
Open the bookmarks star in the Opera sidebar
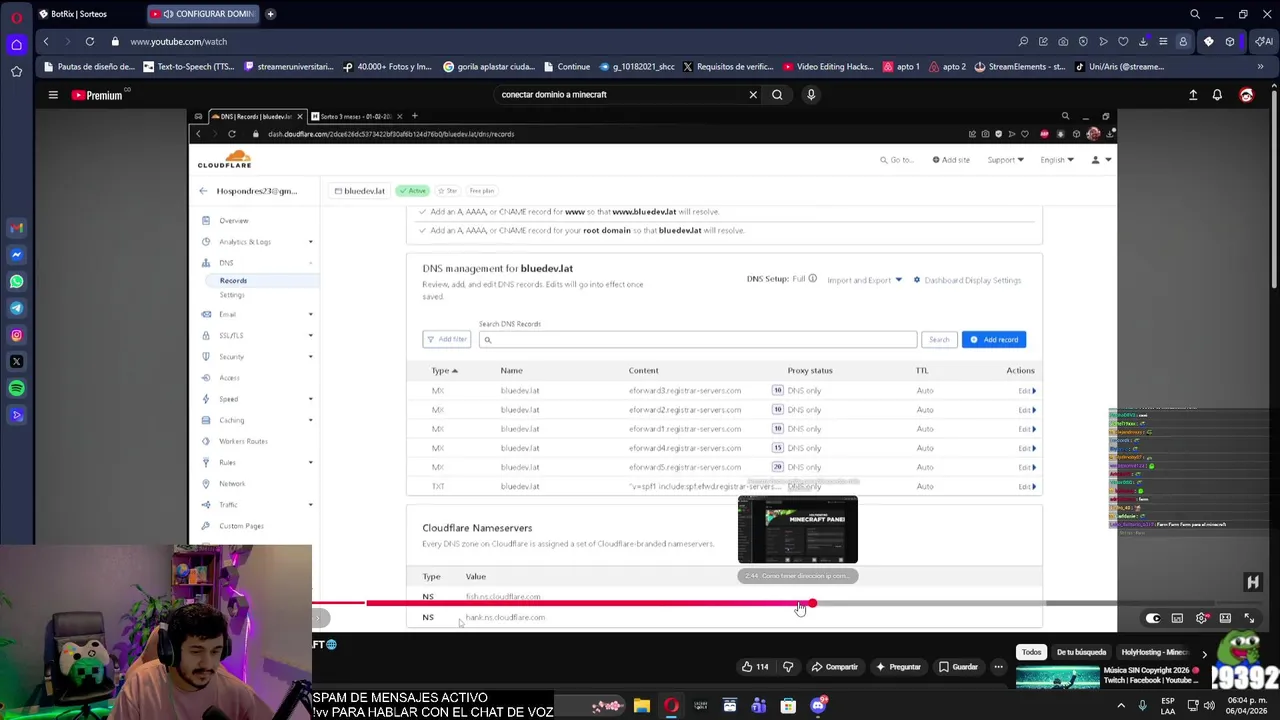[16, 71]
